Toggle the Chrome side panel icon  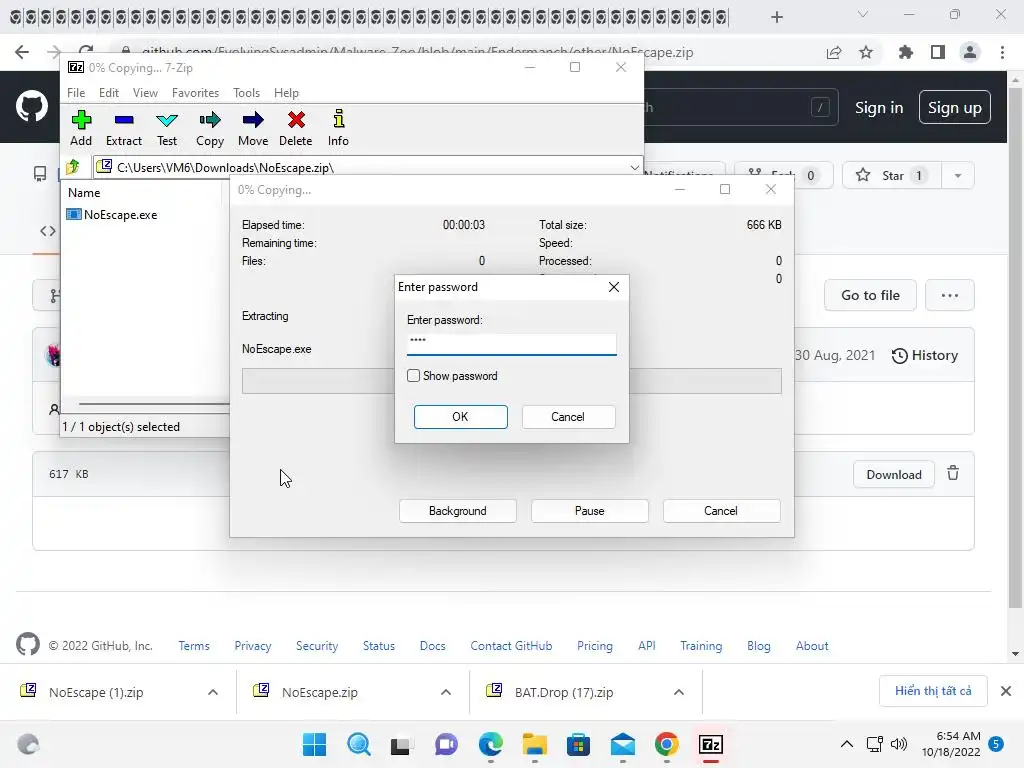[x=938, y=52]
